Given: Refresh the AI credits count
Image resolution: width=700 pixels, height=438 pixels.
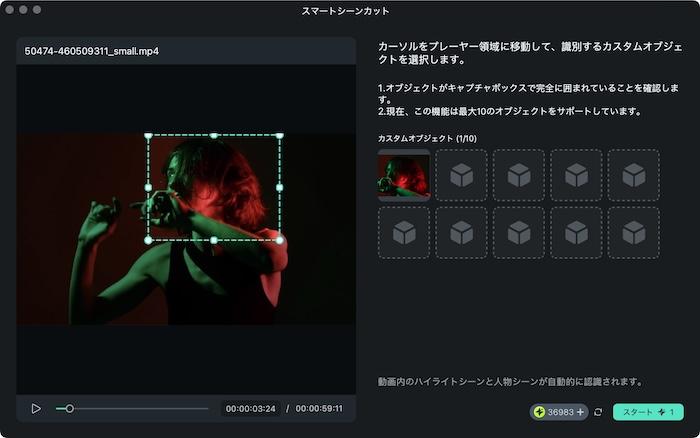Looking at the screenshot, I should tap(598, 412).
